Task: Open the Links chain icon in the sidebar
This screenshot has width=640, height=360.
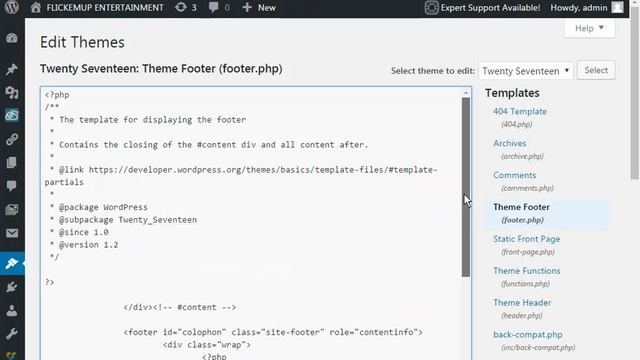Action: (x=12, y=139)
